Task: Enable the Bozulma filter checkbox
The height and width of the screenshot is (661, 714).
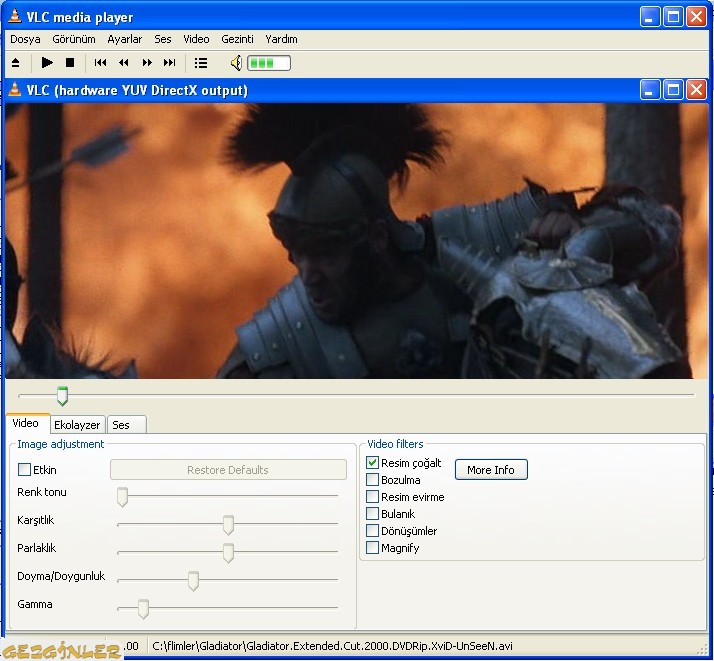Action: click(x=372, y=479)
